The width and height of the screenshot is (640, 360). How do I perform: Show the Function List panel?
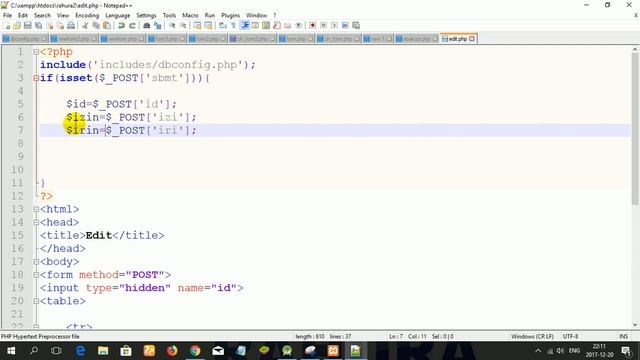coord(277,25)
